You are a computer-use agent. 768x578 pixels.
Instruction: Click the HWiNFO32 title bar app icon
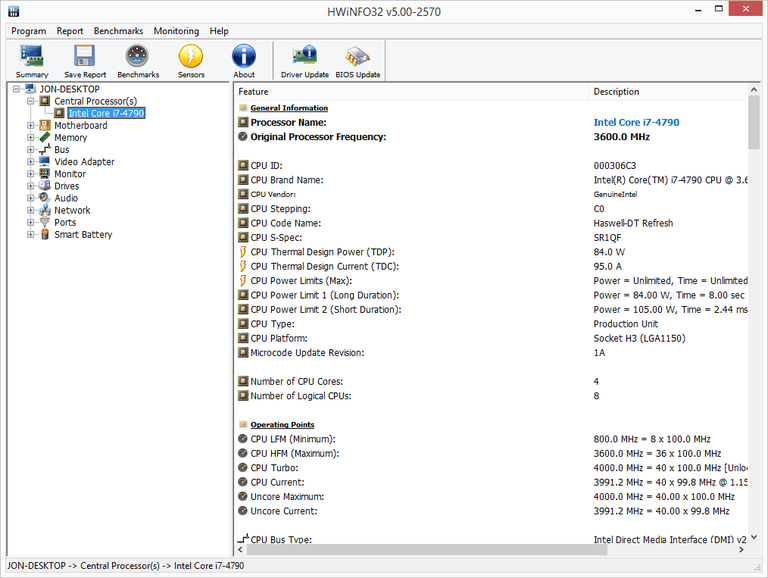coord(13,11)
